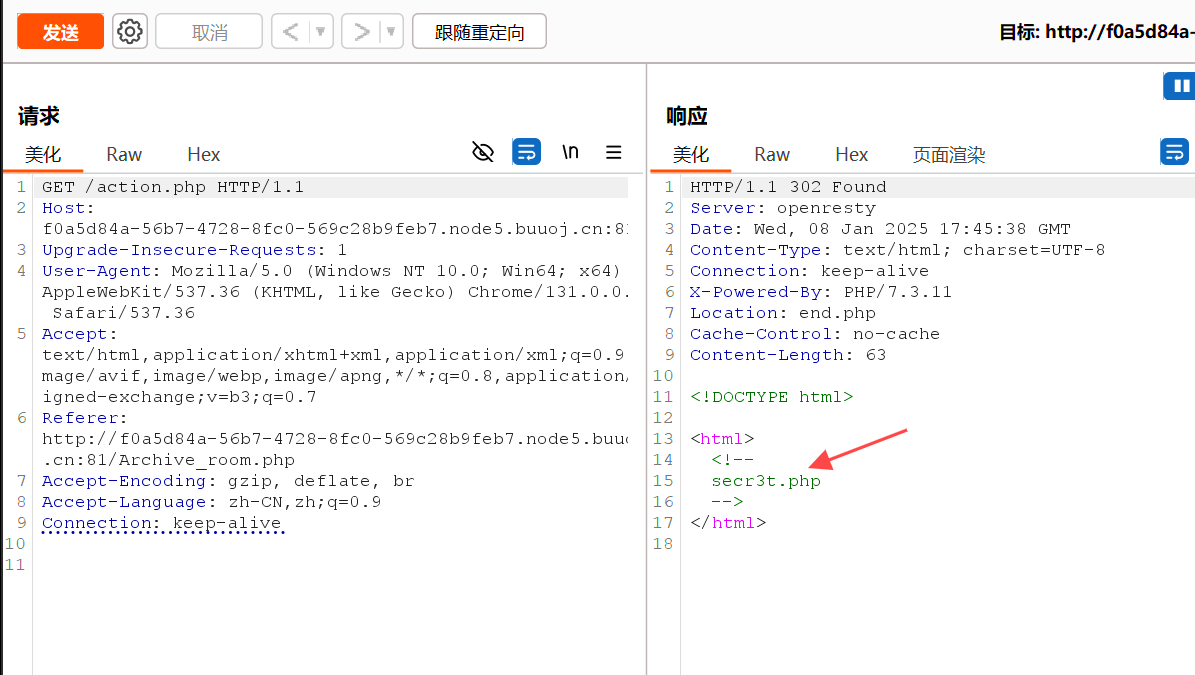Click the secr3t.php text in the response
1195x675 pixels.
coord(766,481)
